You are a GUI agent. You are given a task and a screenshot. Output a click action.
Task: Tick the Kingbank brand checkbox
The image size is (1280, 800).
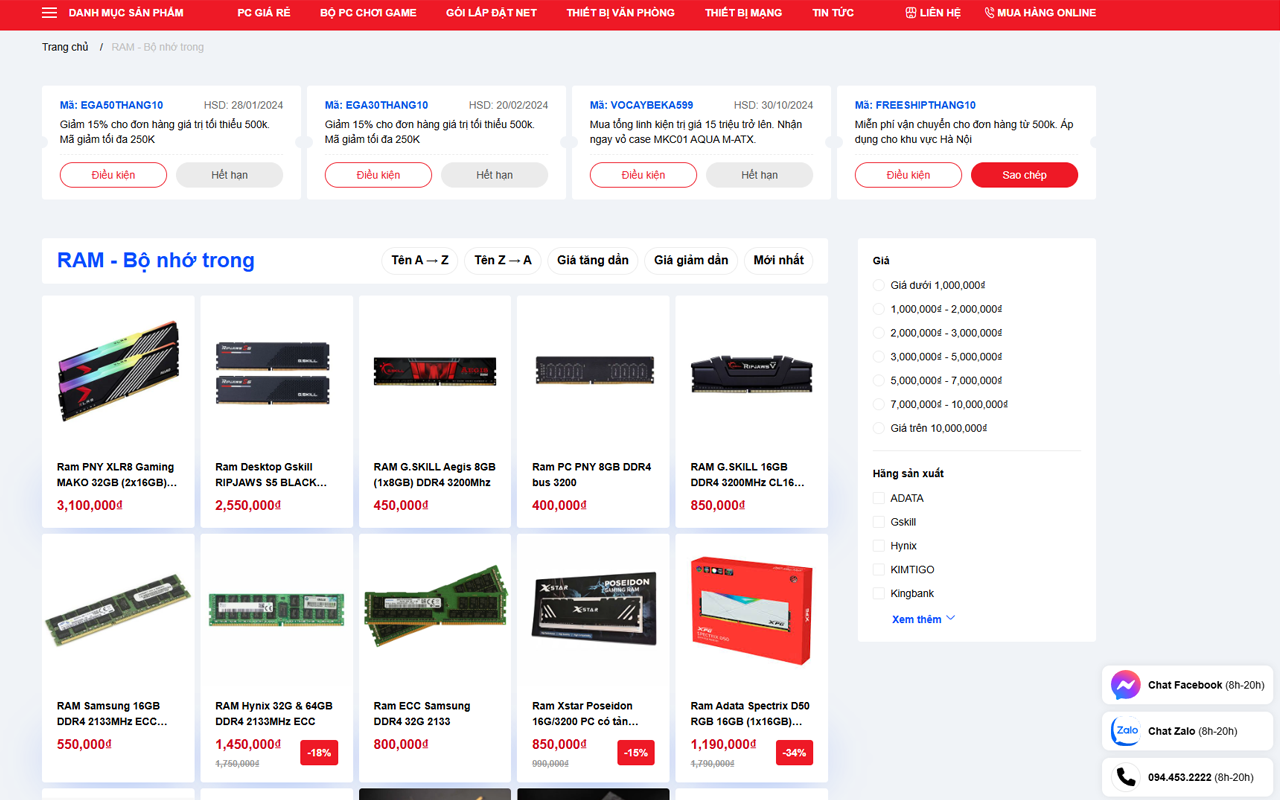point(879,593)
